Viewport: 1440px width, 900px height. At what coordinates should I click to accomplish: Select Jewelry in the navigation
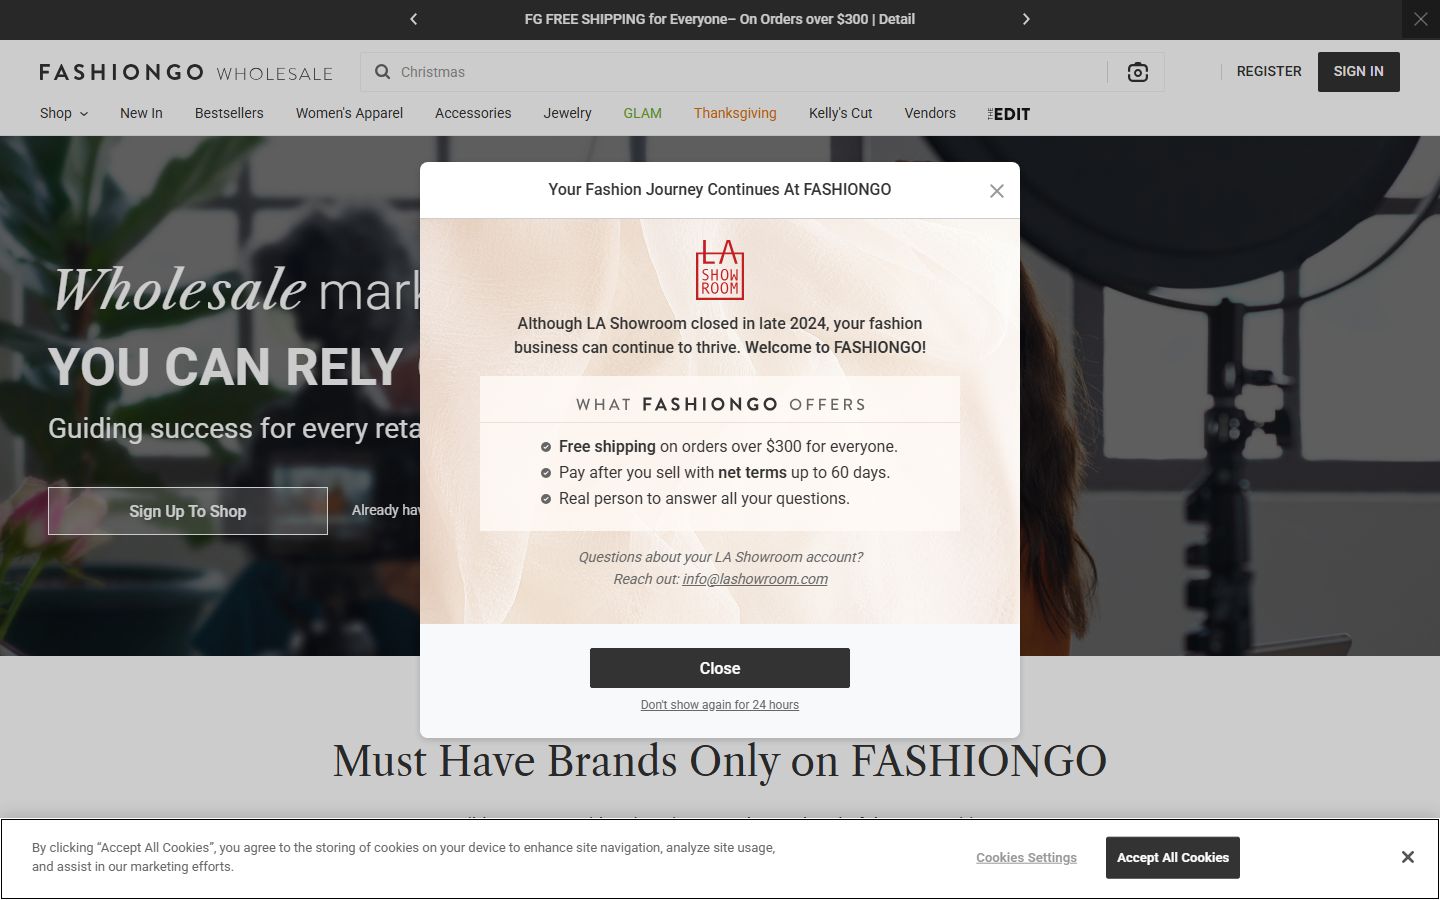coord(567,113)
